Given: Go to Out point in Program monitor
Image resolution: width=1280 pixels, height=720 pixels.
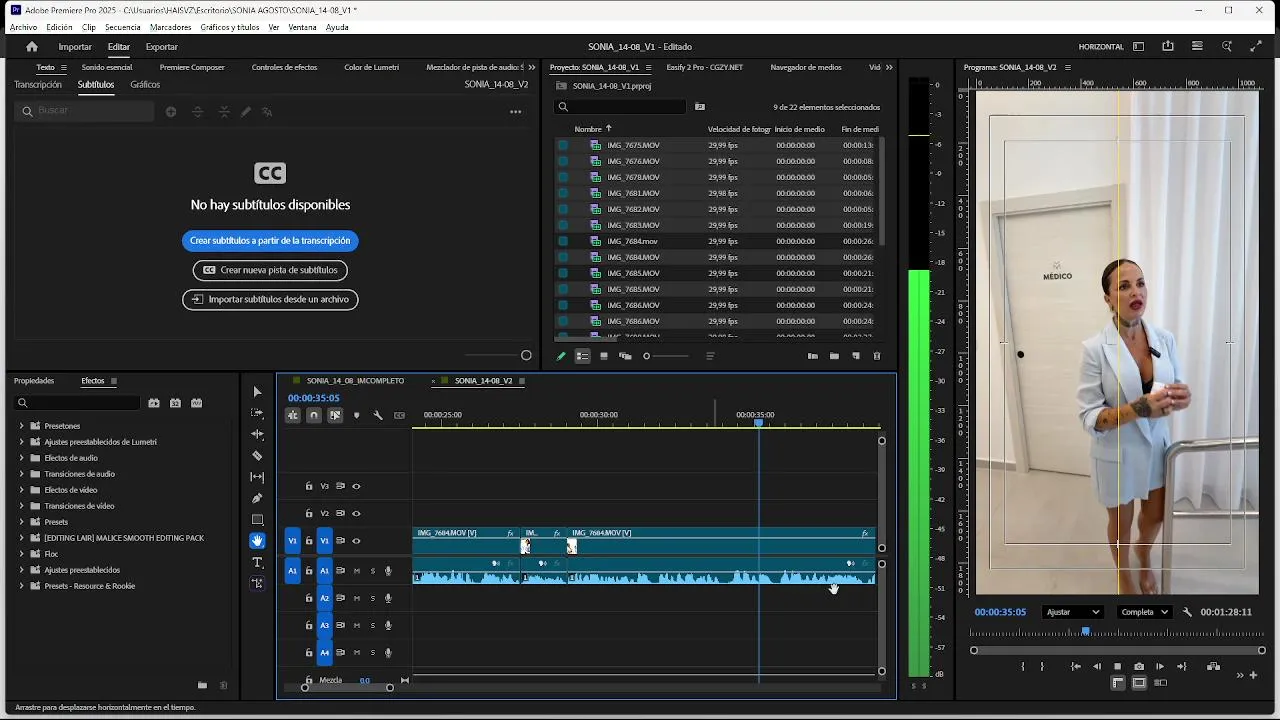Looking at the screenshot, I should (x=1181, y=667).
